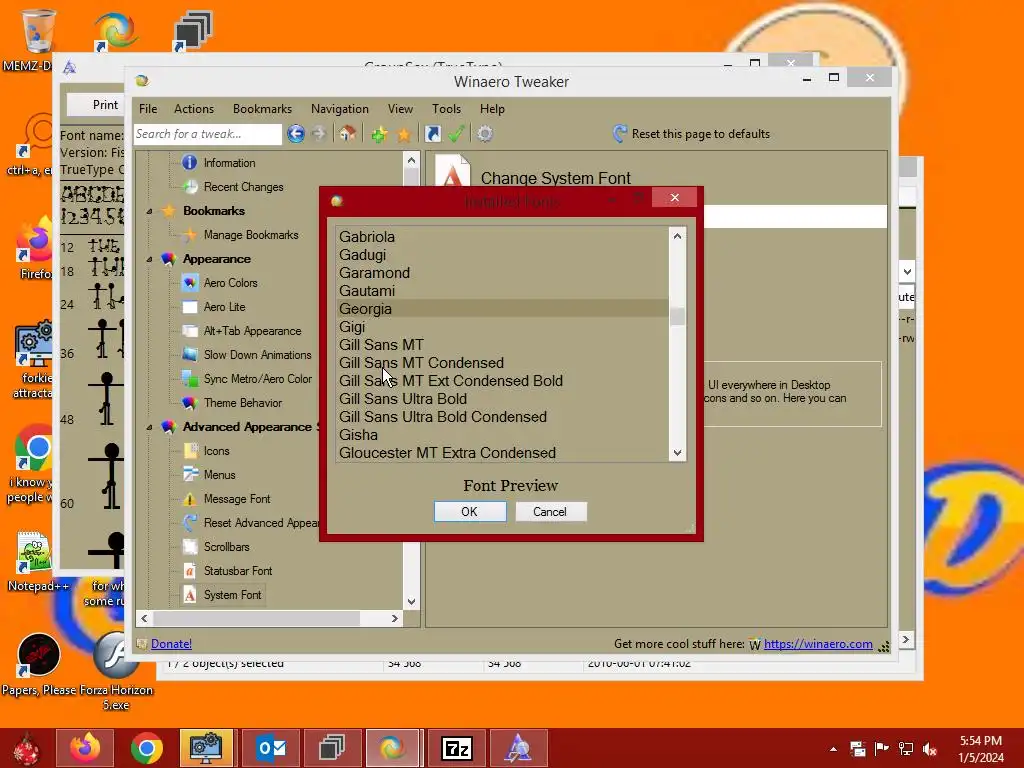The width and height of the screenshot is (1024, 768).
Task: Click Print in the font viewer window
Action: (105, 104)
